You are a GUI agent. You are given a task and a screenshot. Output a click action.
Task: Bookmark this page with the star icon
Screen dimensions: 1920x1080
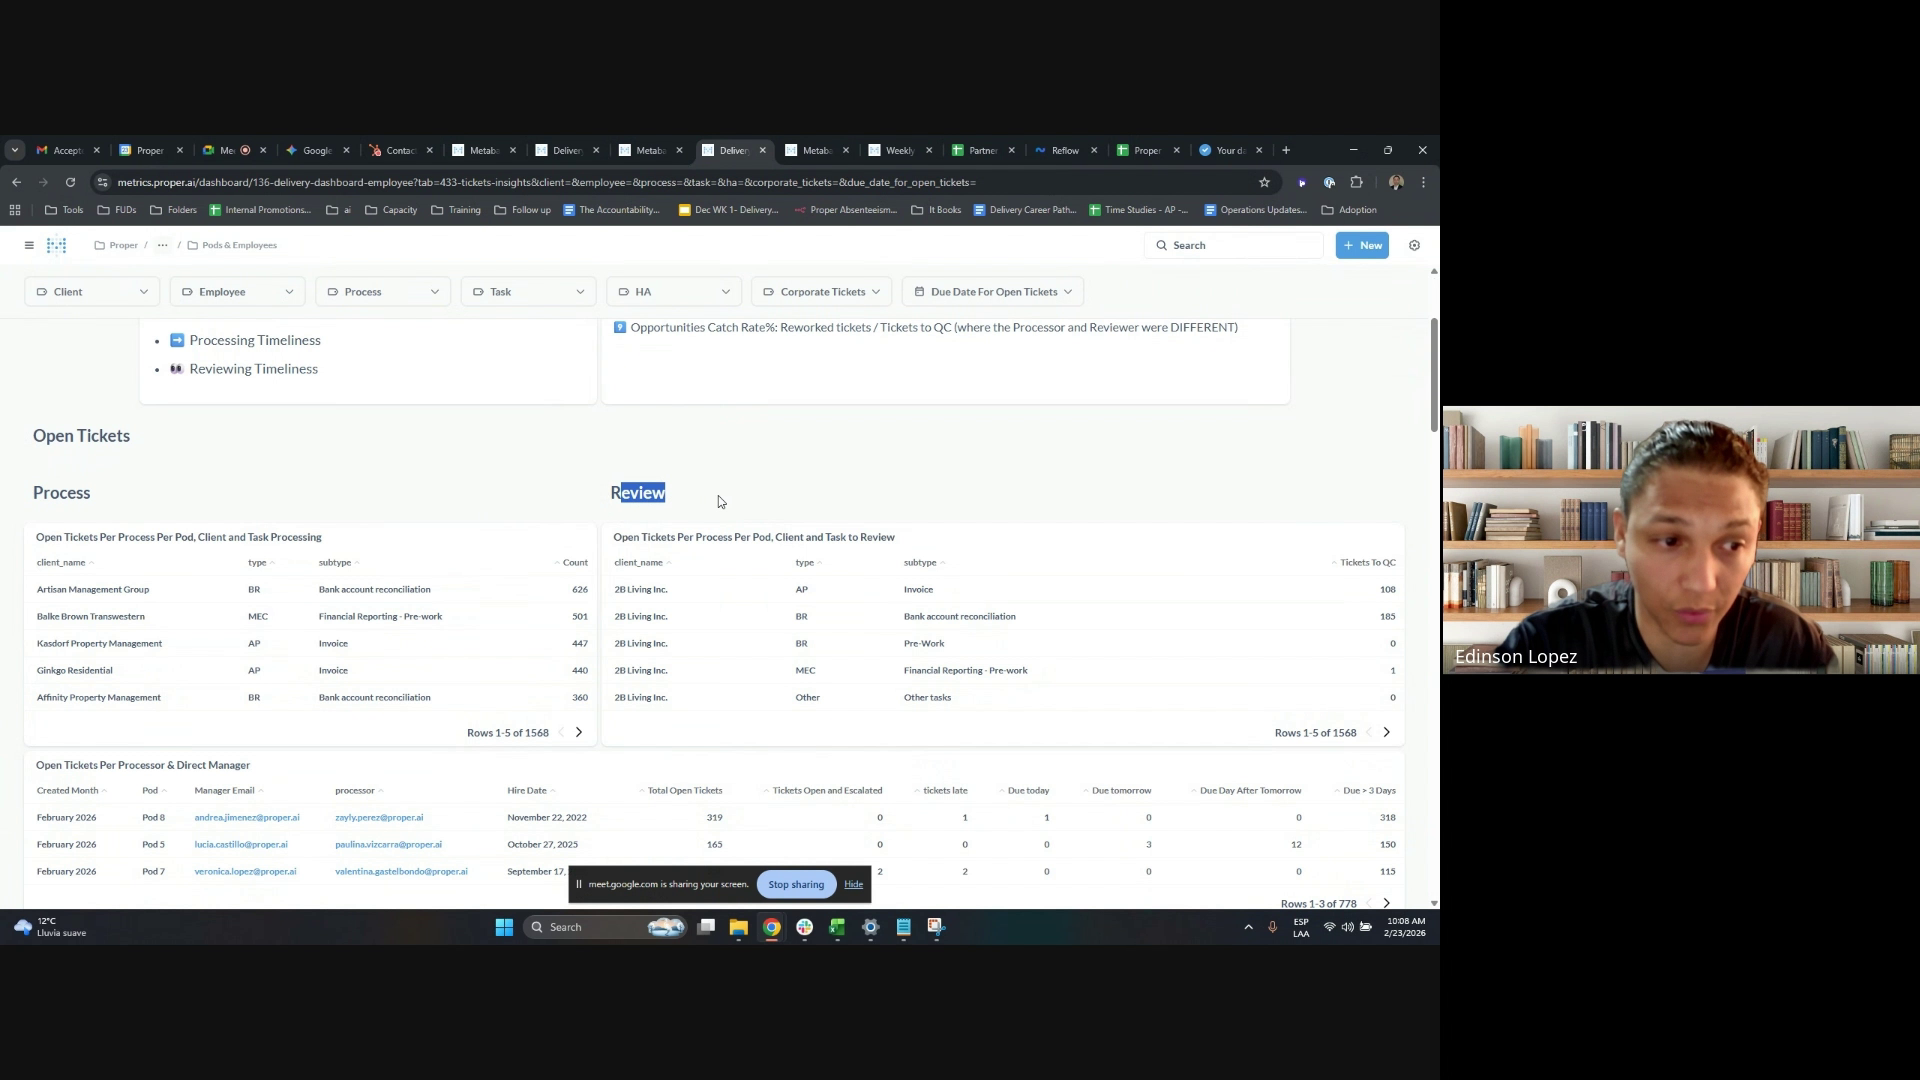(1264, 182)
